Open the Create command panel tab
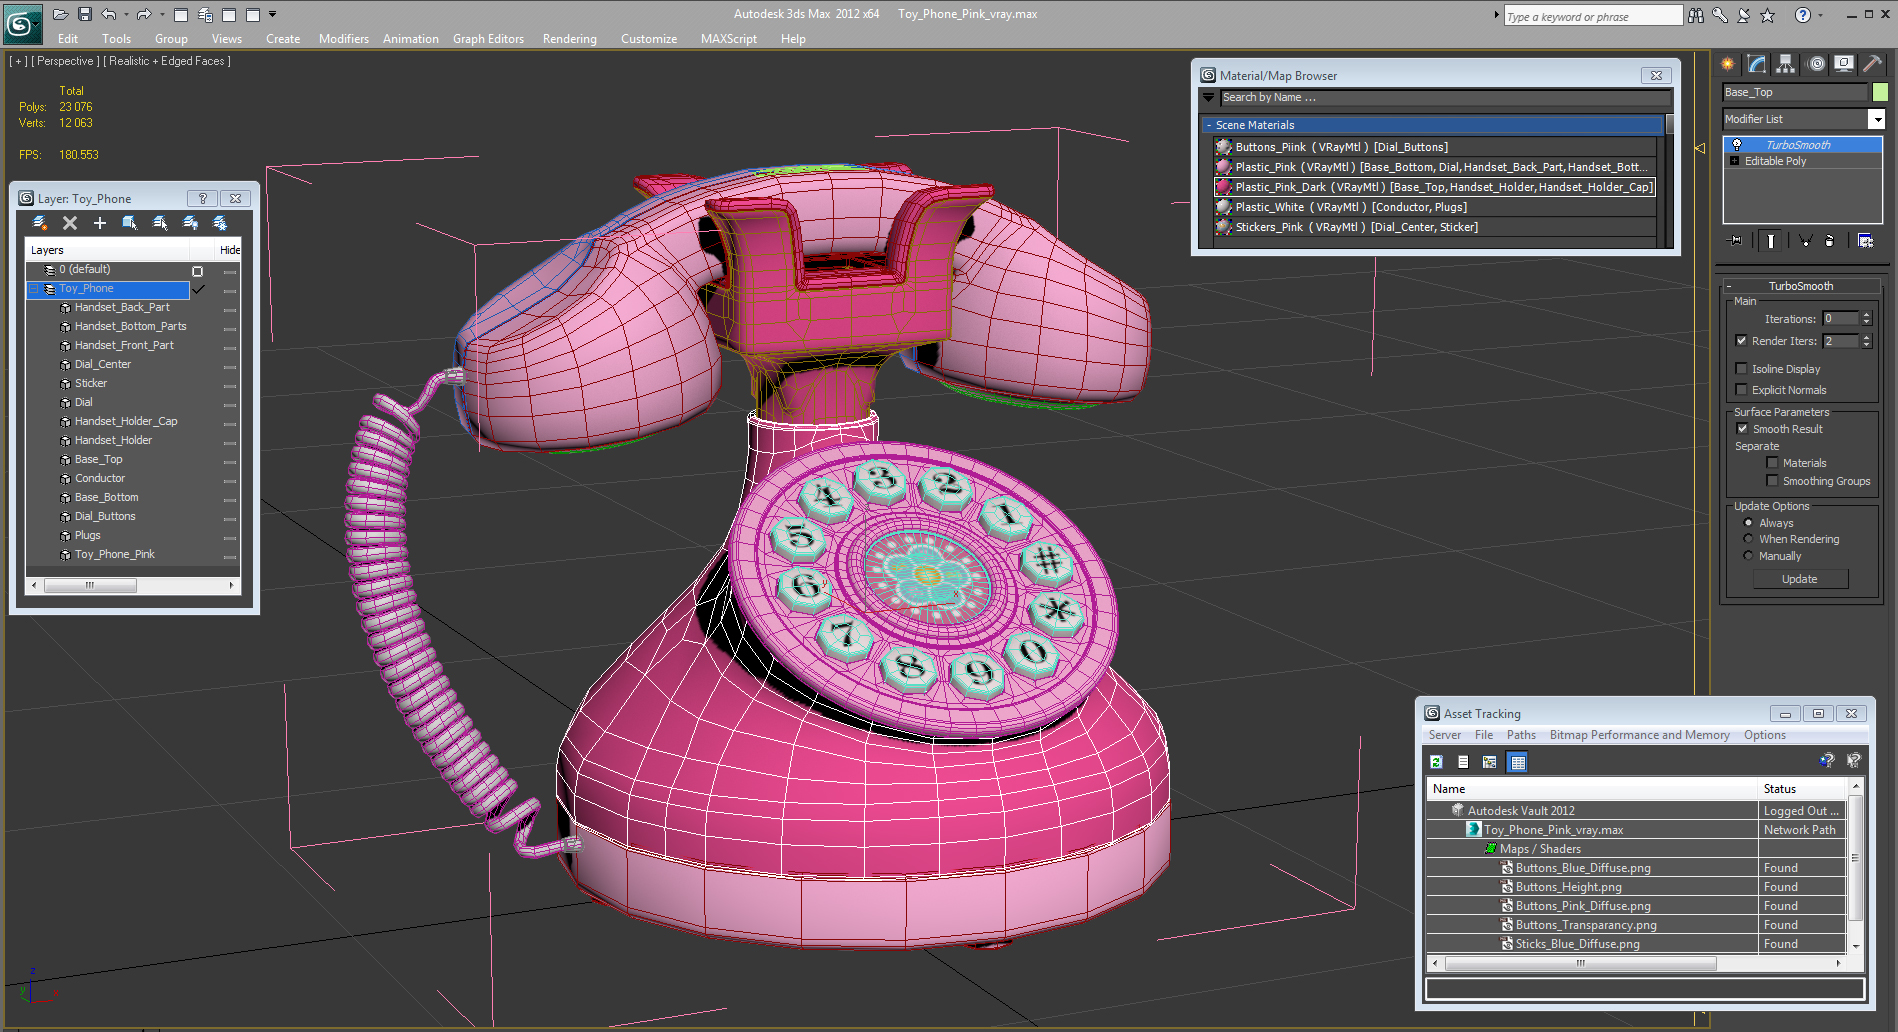 tap(1728, 64)
